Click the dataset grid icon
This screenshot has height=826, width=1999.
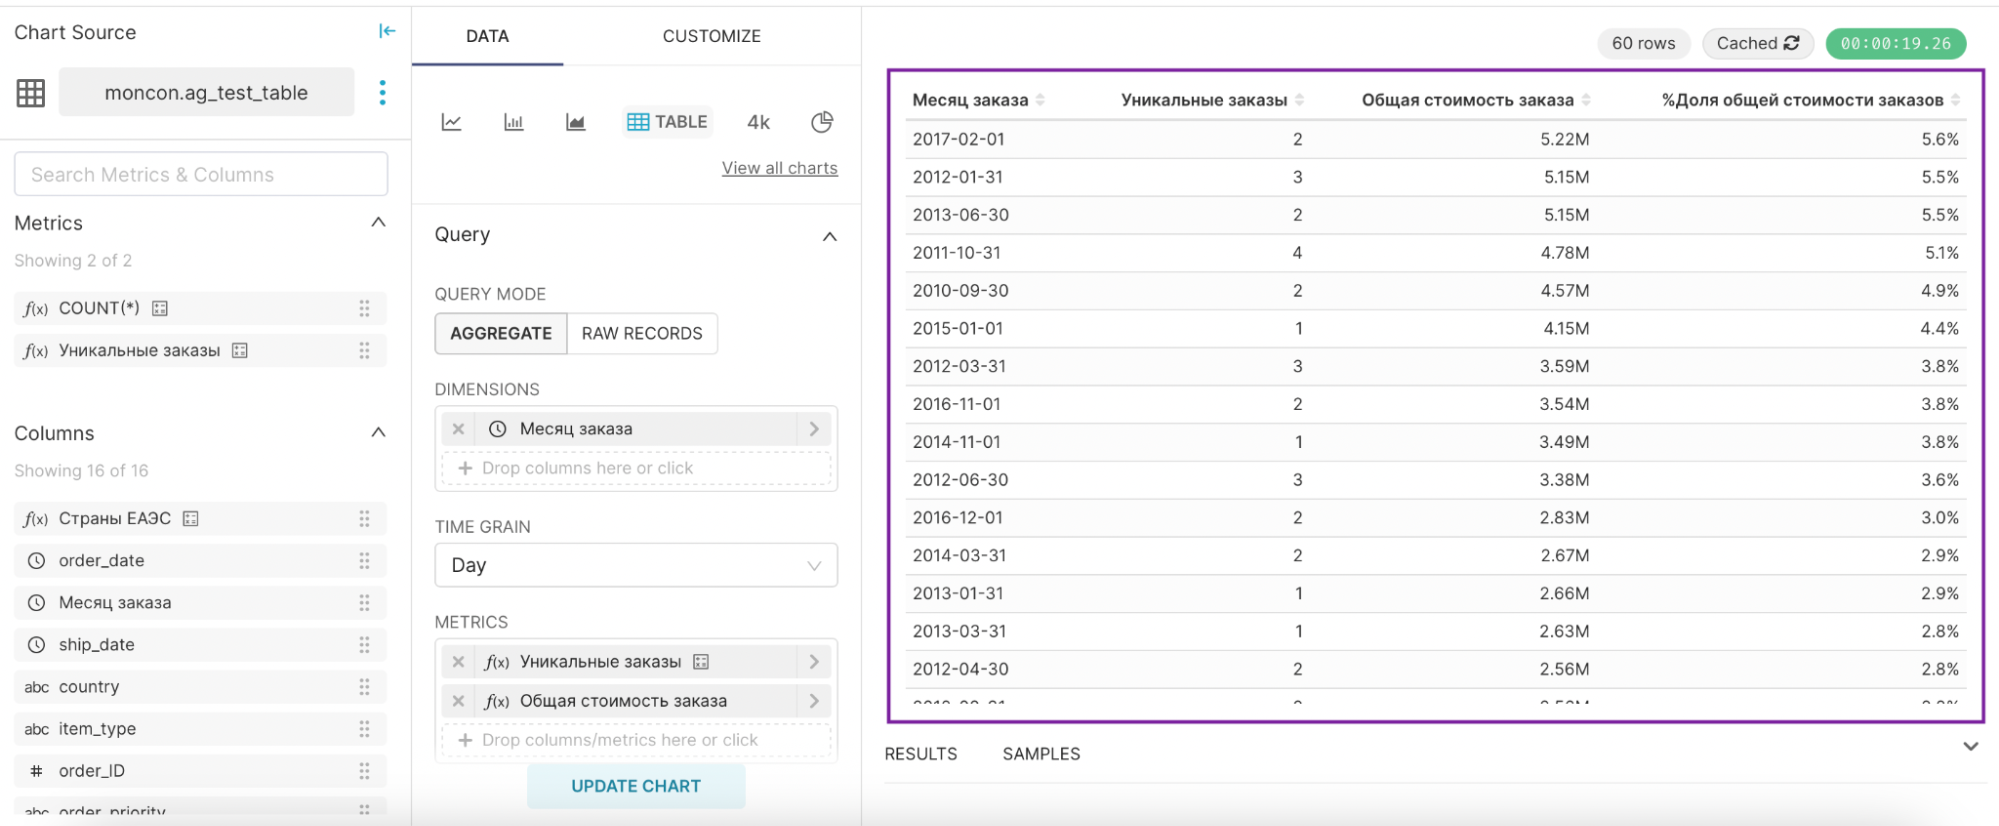[x=31, y=93]
